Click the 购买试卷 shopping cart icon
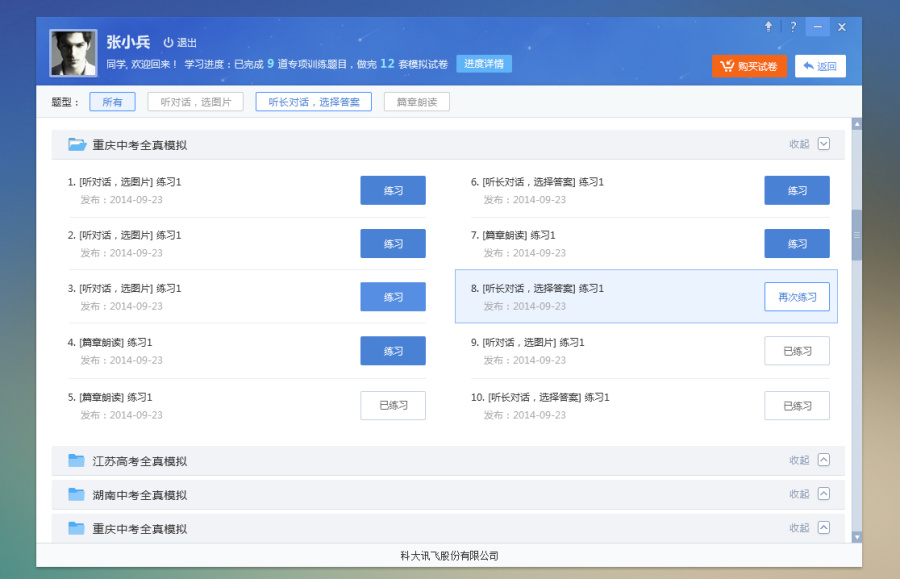This screenshot has width=900, height=579. click(727, 66)
